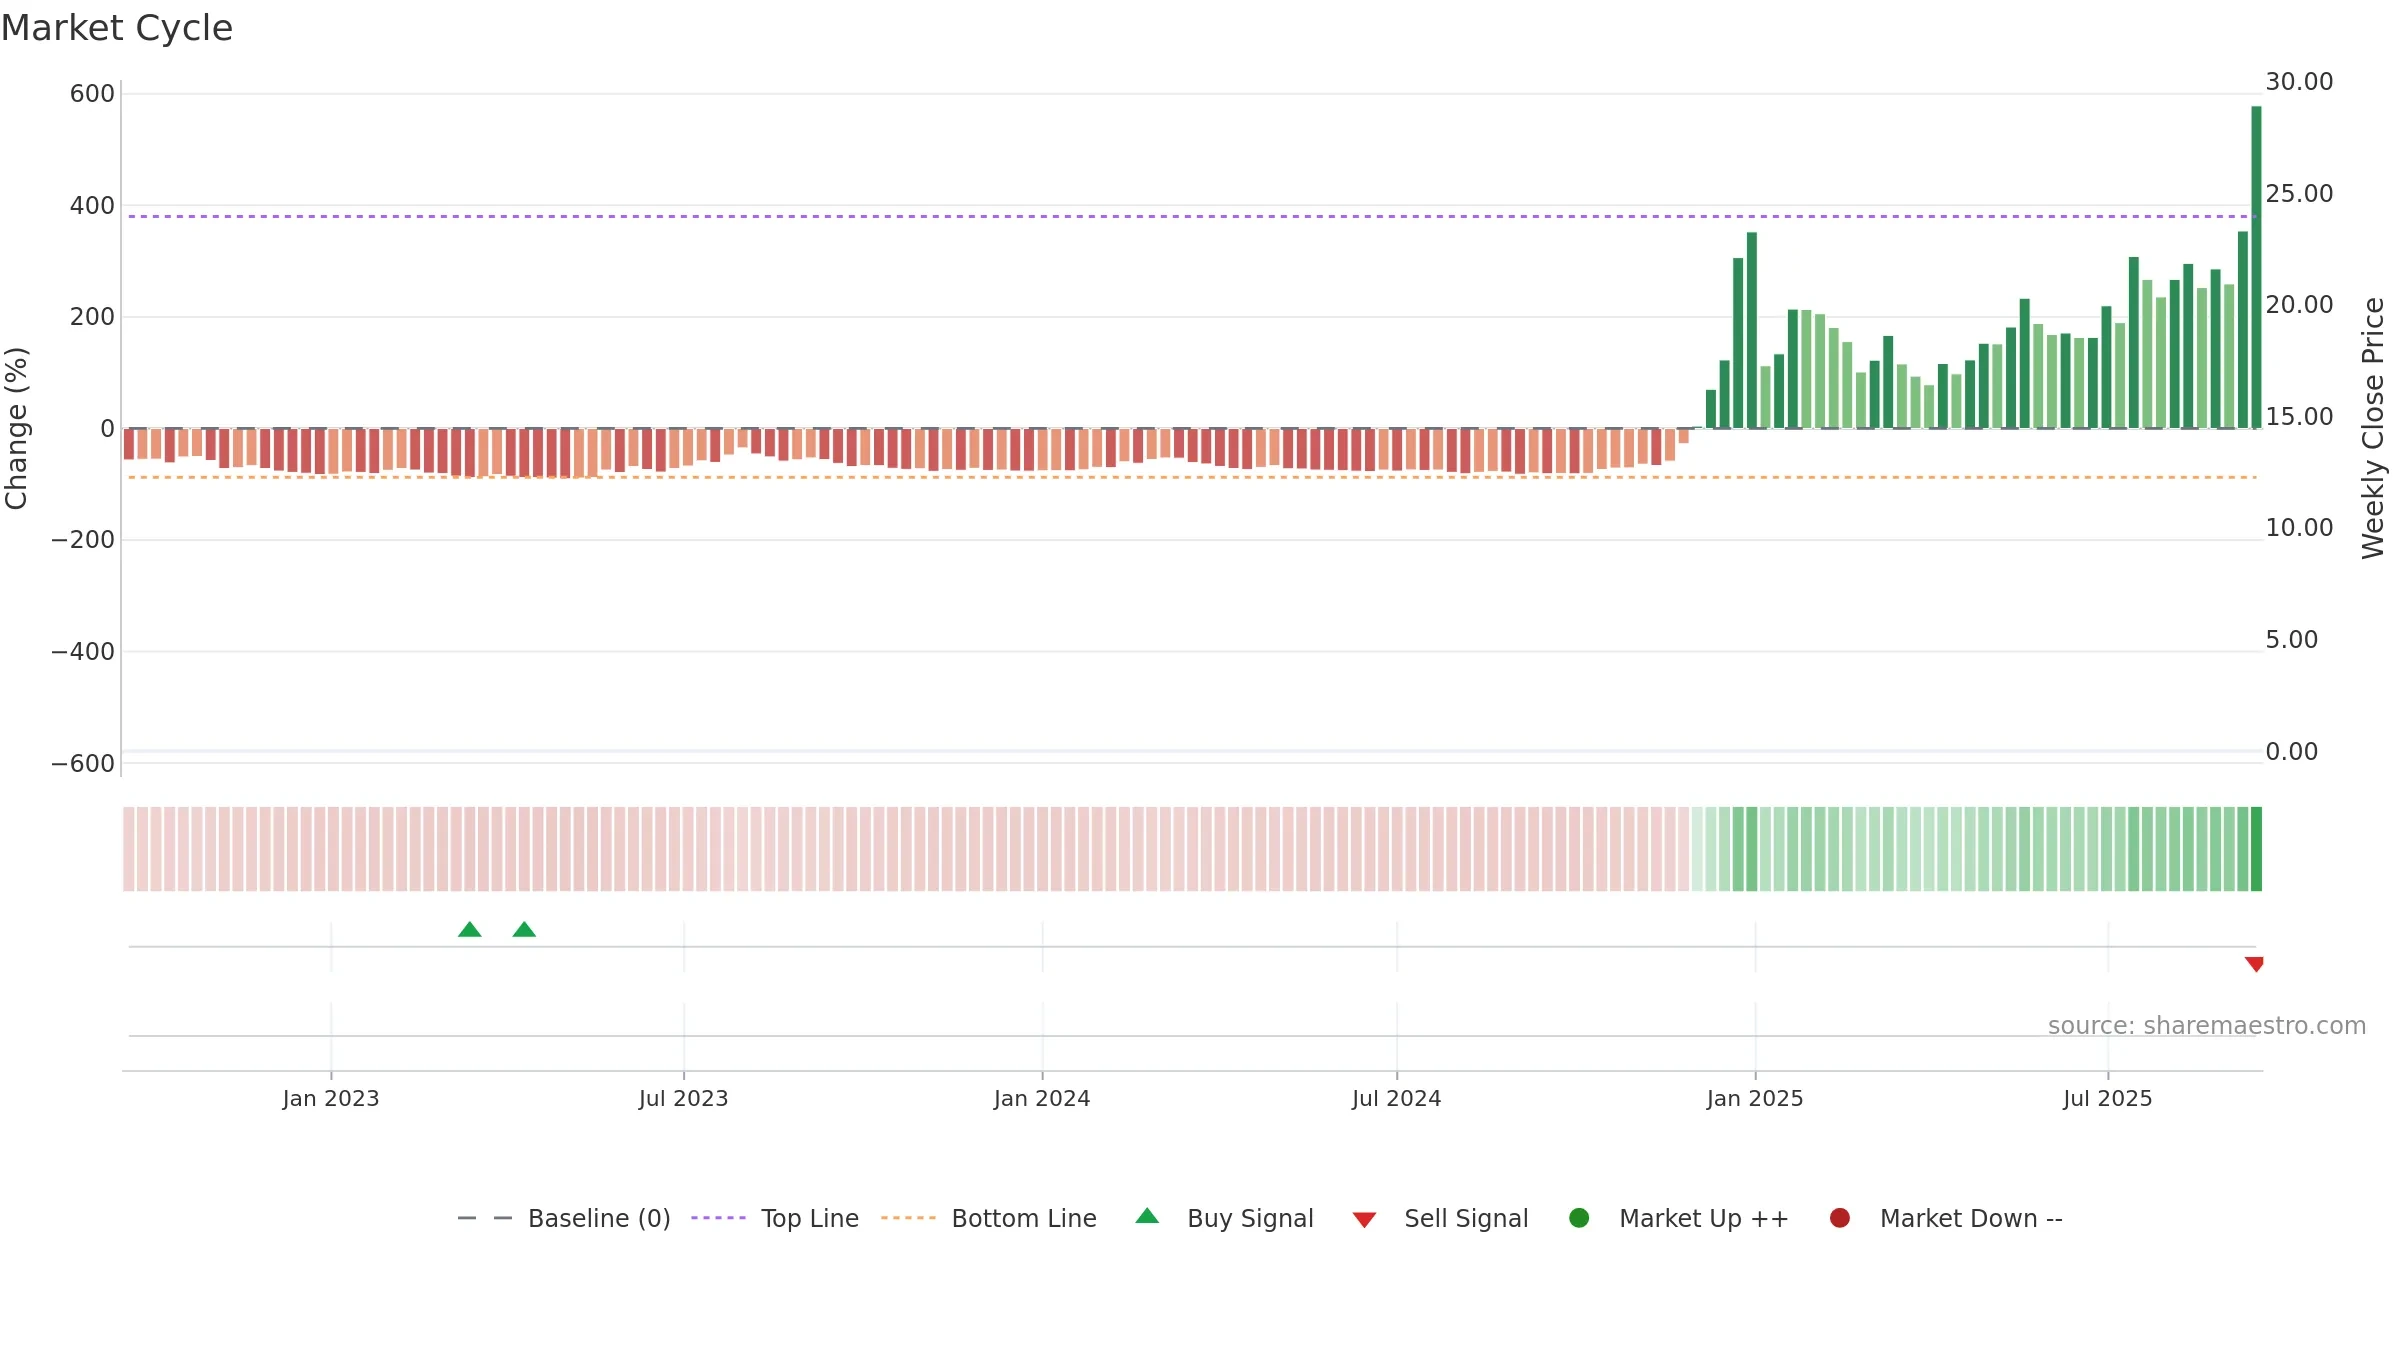This screenshot has height=1350, width=2400.
Task: Click the gray dashed Baseline legend swatch
Action: pyautogui.click(x=485, y=1218)
